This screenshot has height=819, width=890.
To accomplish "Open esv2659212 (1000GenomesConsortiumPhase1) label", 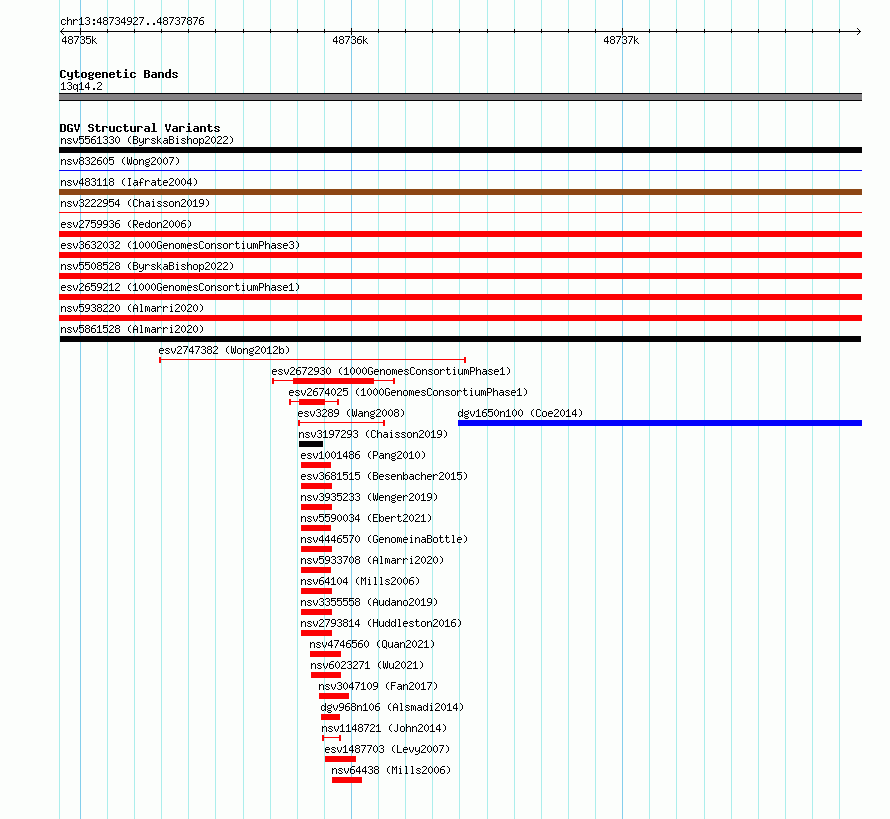I will tap(180, 287).
